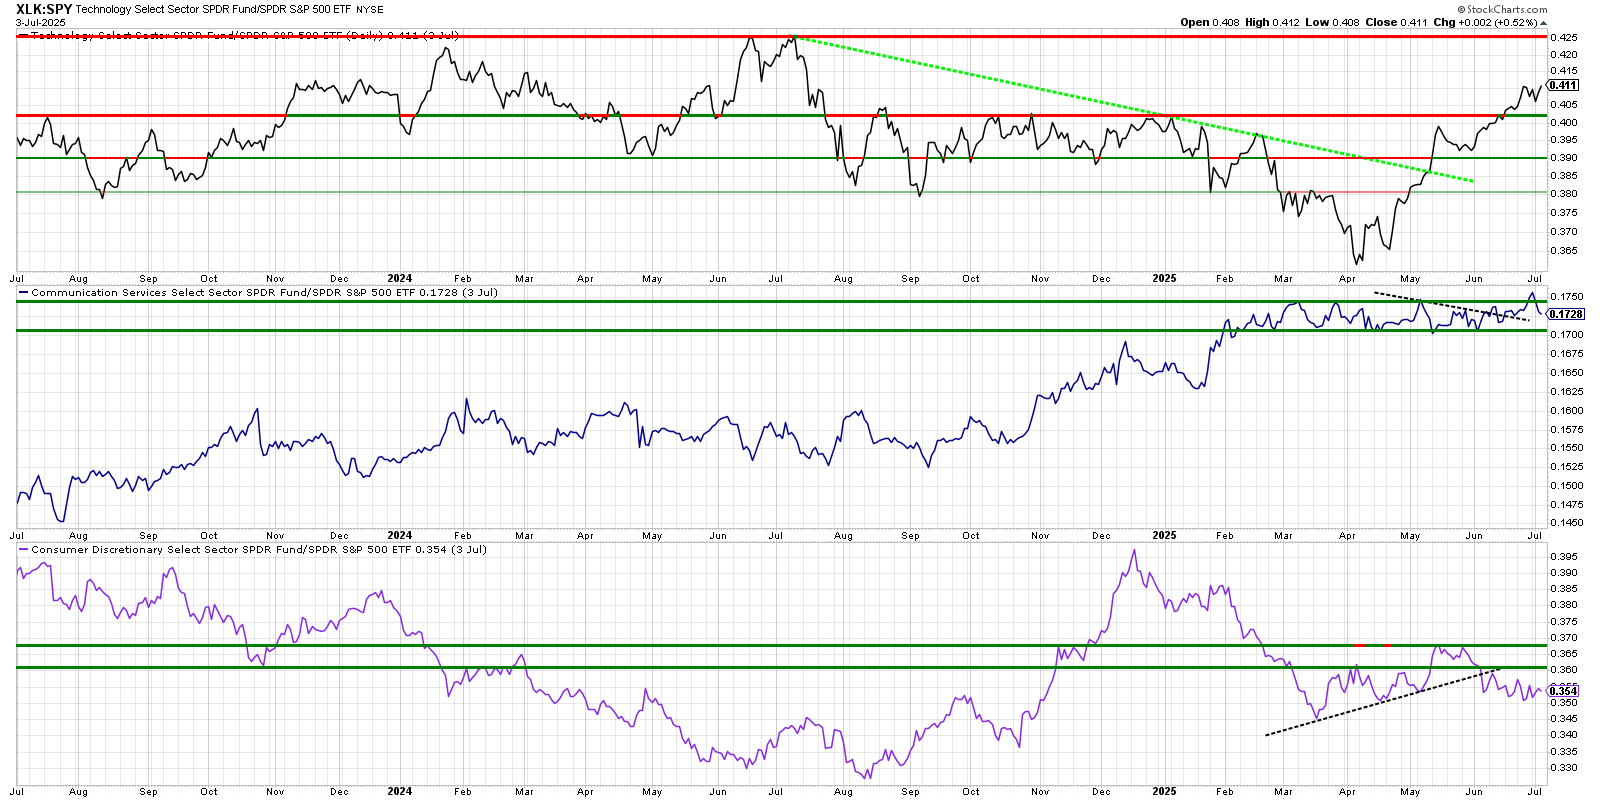
Task: Click the boxed 0.1728 current price tag
Action: [1566, 314]
